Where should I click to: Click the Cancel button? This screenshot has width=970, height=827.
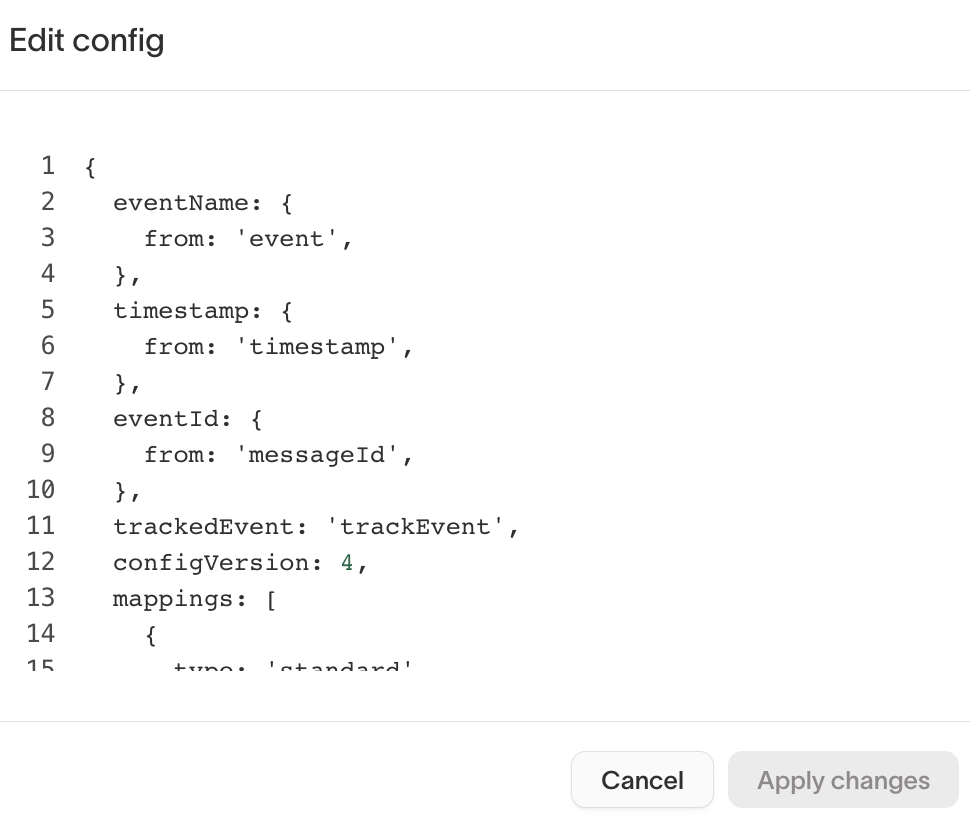coord(642,780)
